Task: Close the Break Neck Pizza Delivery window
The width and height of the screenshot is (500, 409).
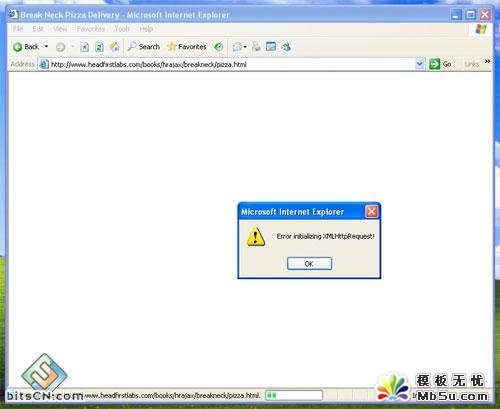Action: [485, 15]
